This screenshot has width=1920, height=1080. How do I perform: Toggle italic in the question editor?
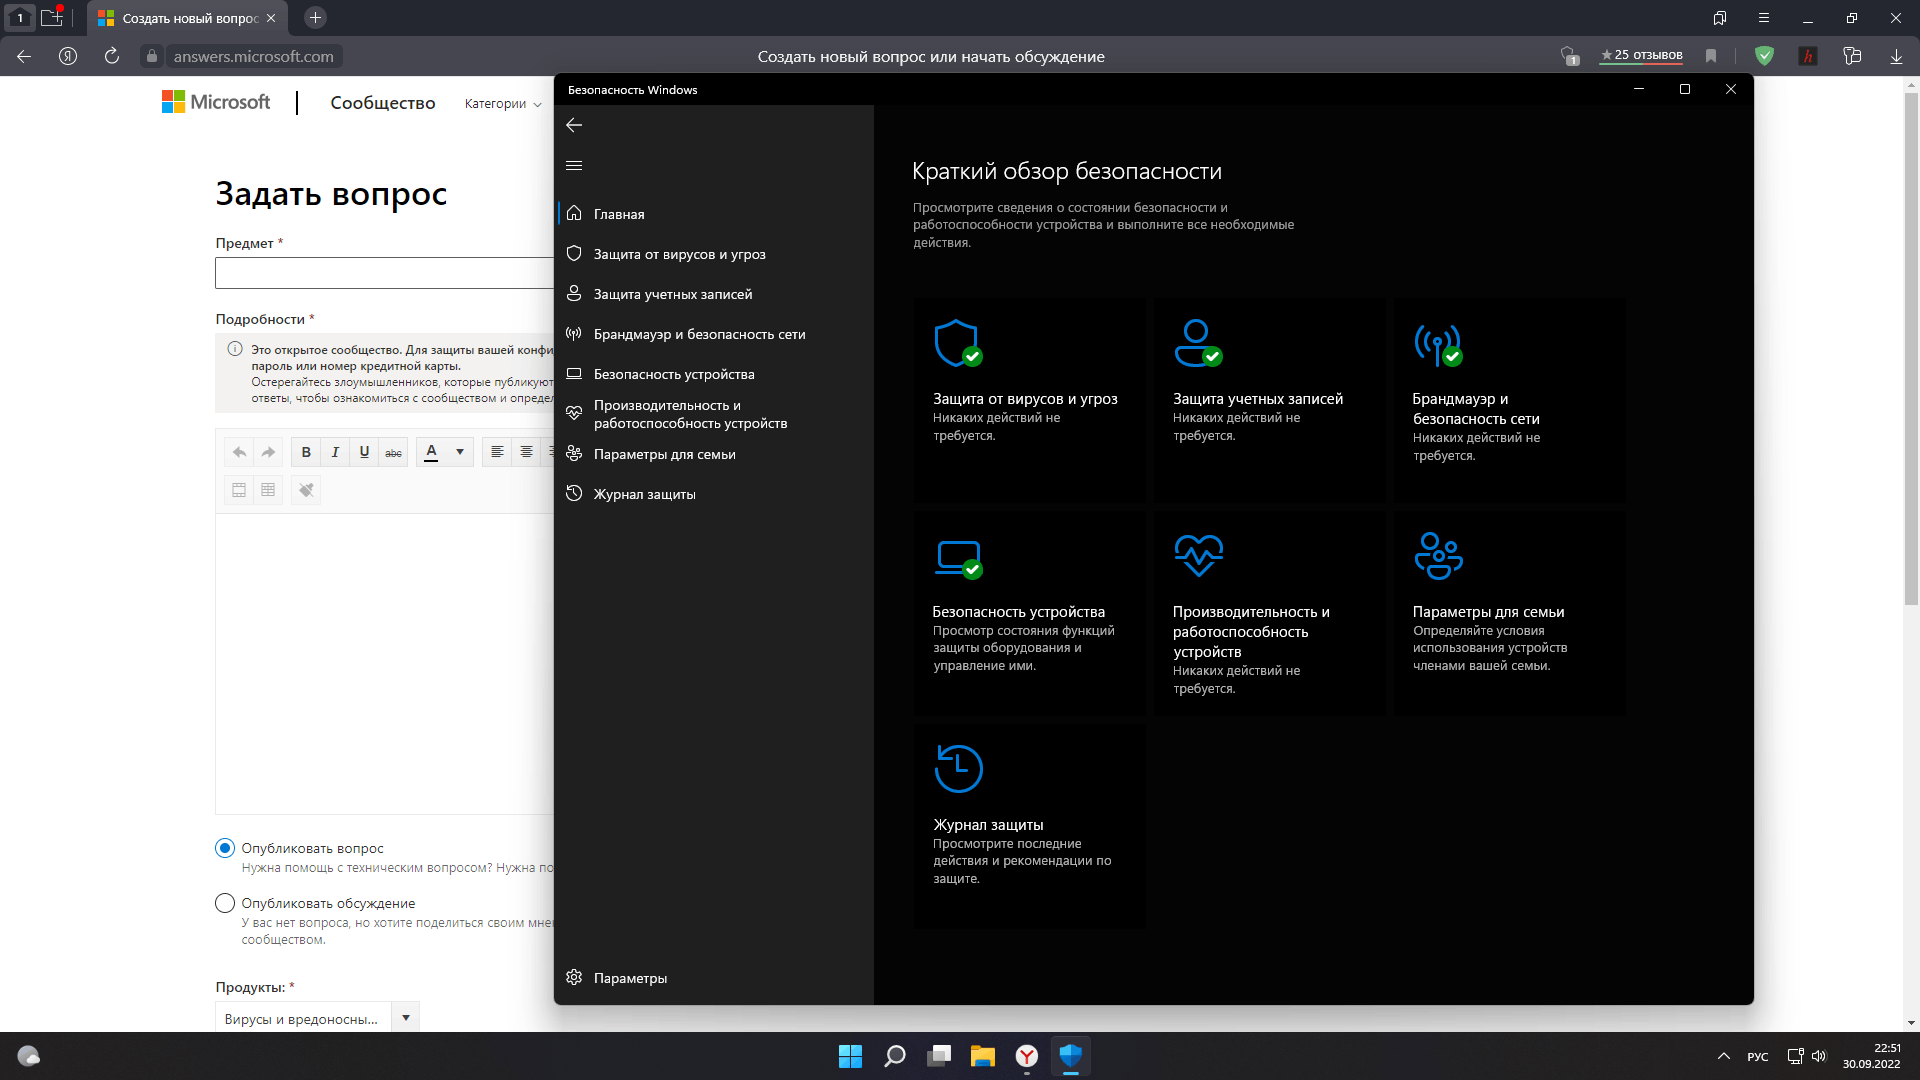tap(335, 452)
